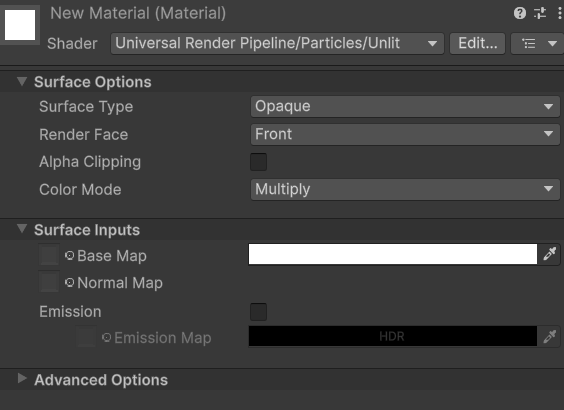Open the material three-dot context menu
The image size is (564, 410).
(559, 13)
